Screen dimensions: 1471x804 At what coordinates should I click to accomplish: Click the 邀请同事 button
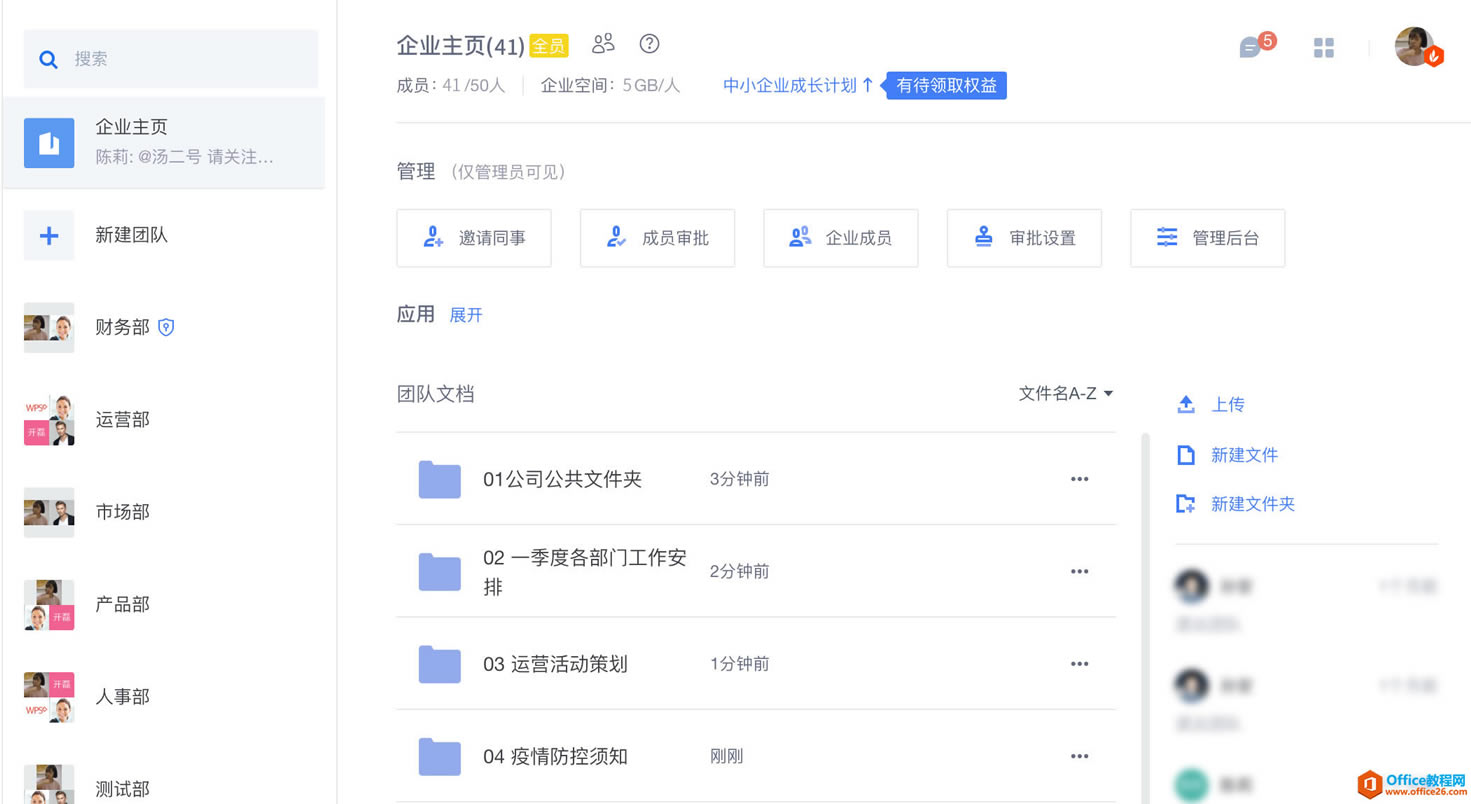[474, 238]
